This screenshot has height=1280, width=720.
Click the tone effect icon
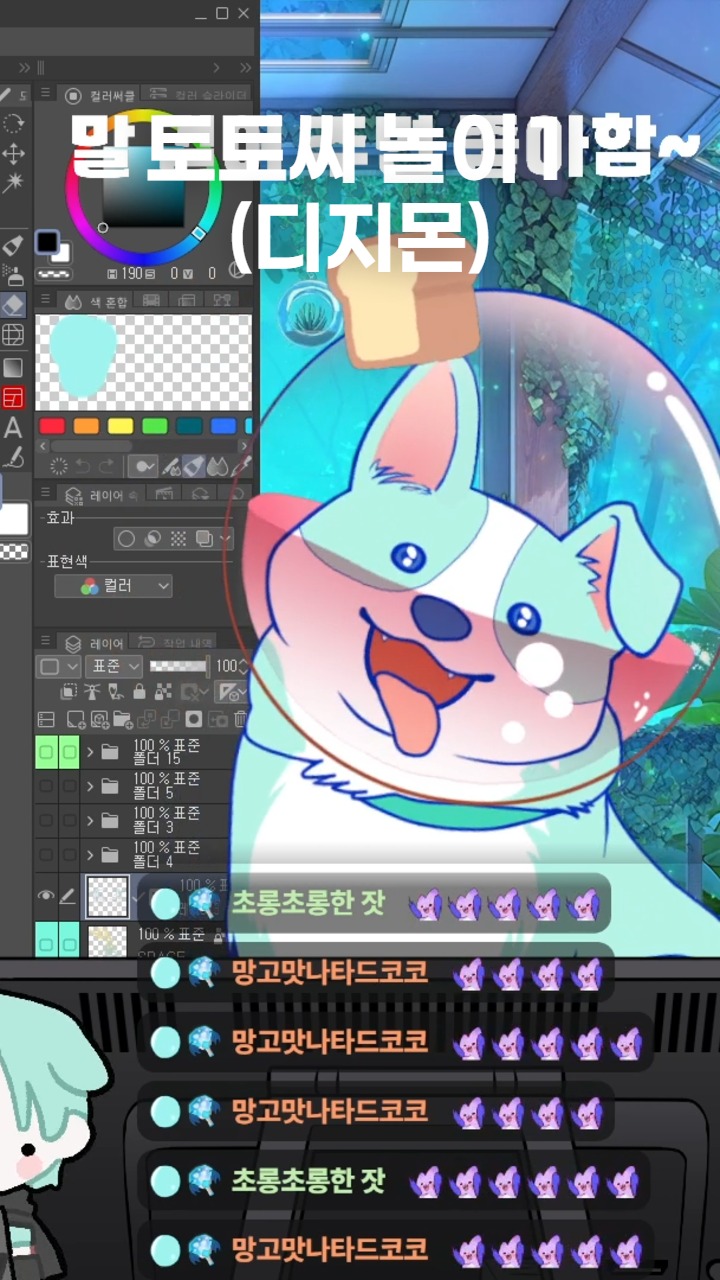pos(178,538)
